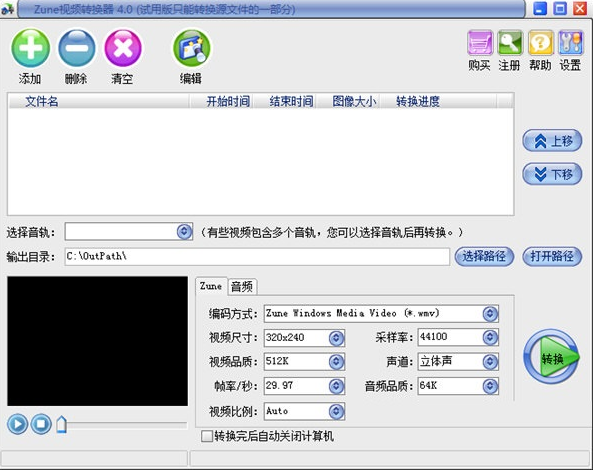Click the blue 删除 delete icon

[77, 48]
